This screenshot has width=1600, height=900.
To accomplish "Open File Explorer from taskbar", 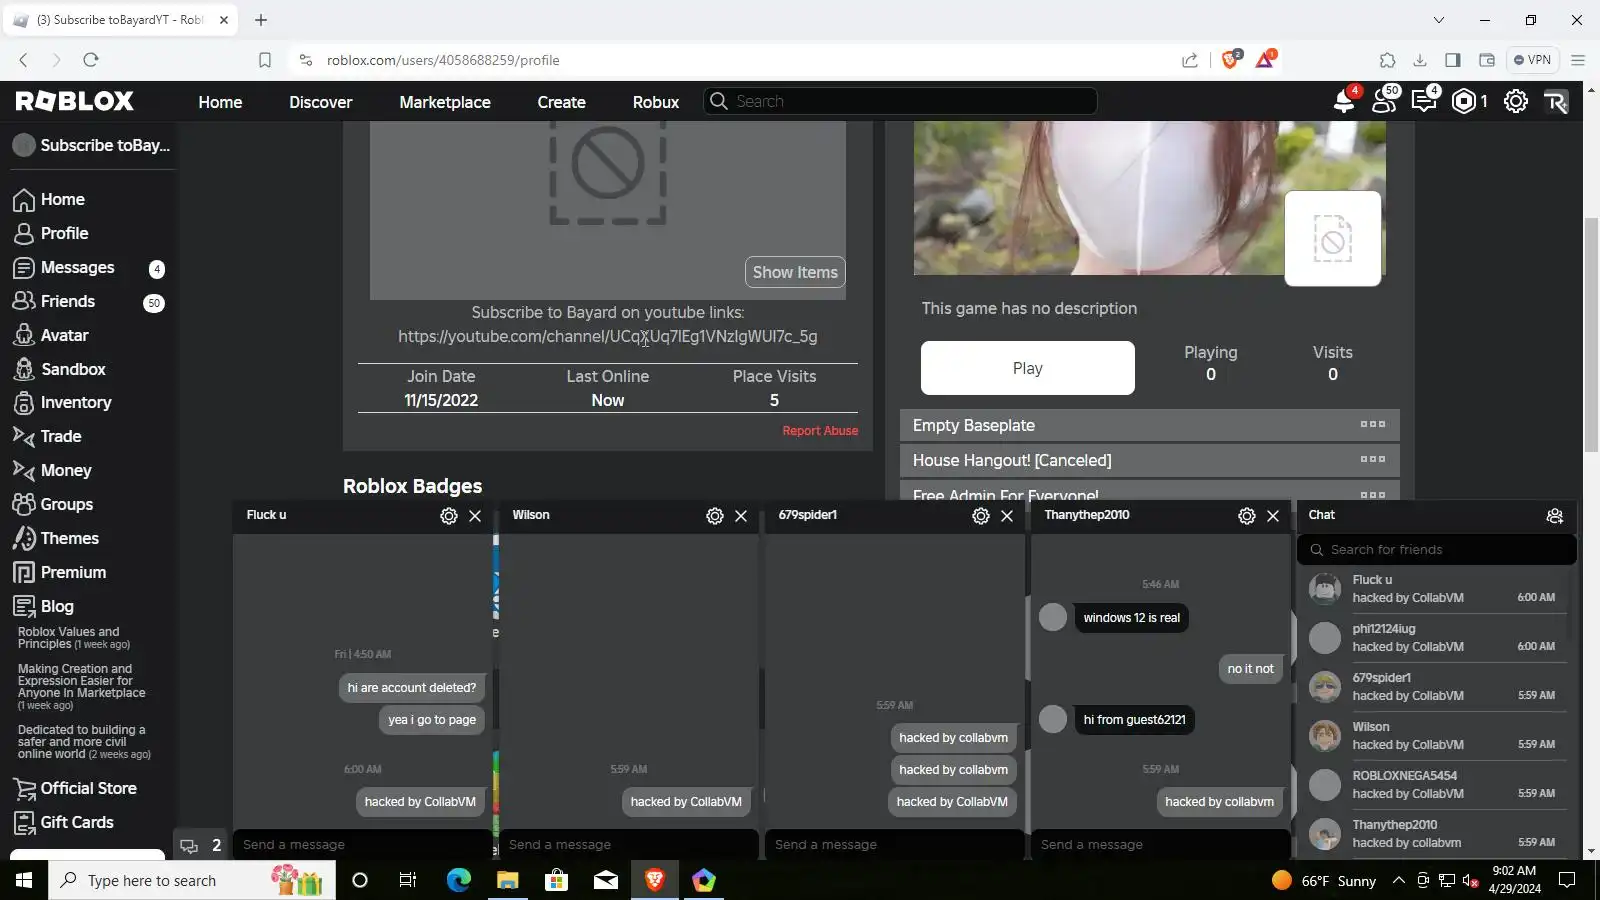I will 508,881.
